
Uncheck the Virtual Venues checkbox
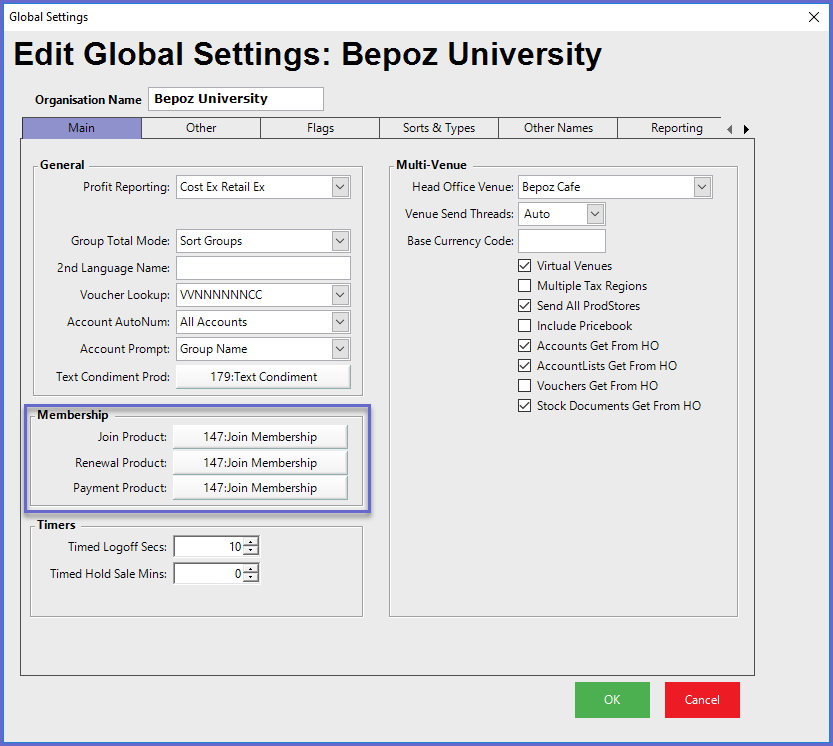(x=525, y=266)
